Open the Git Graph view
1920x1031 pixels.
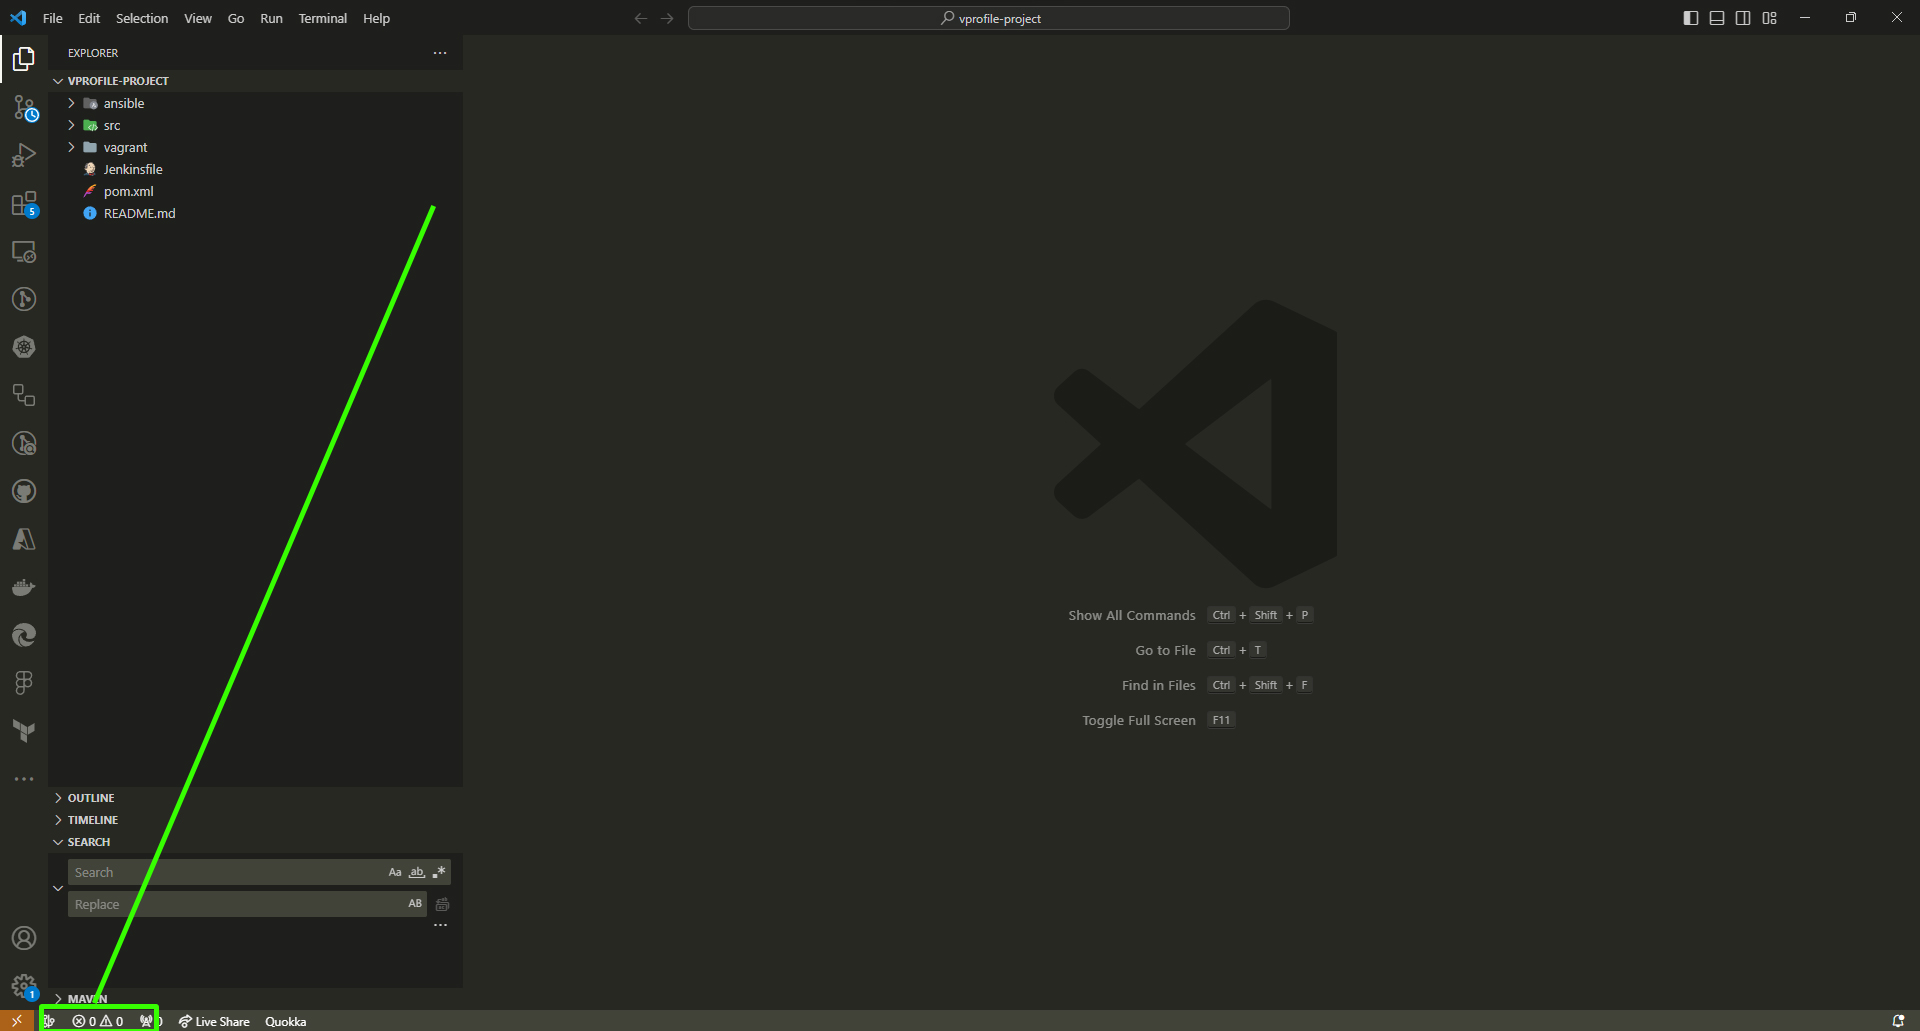pyautogui.click(x=24, y=299)
